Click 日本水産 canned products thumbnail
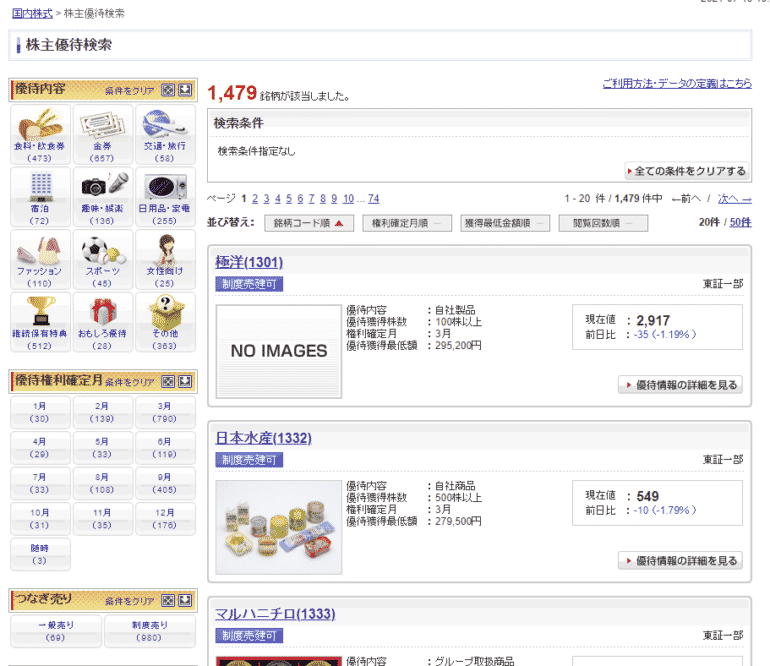770x666 pixels. click(278, 527)
